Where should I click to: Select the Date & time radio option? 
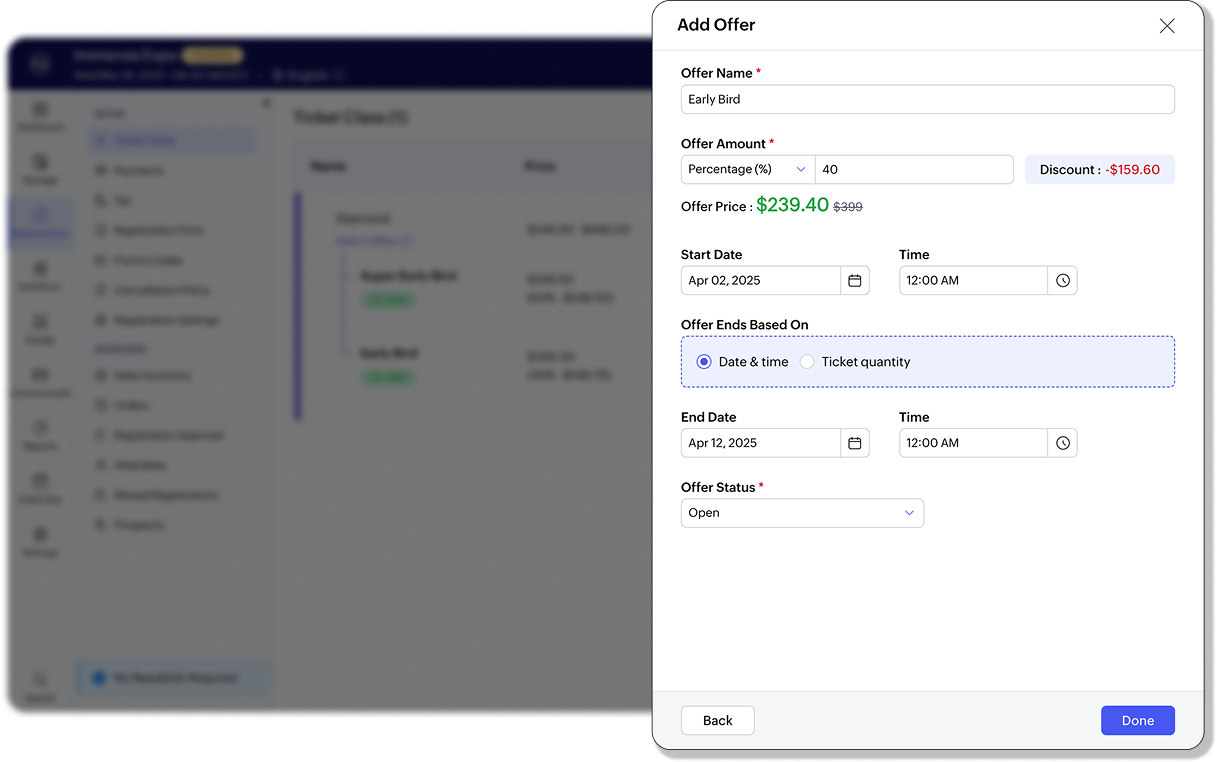click(704, 362)
